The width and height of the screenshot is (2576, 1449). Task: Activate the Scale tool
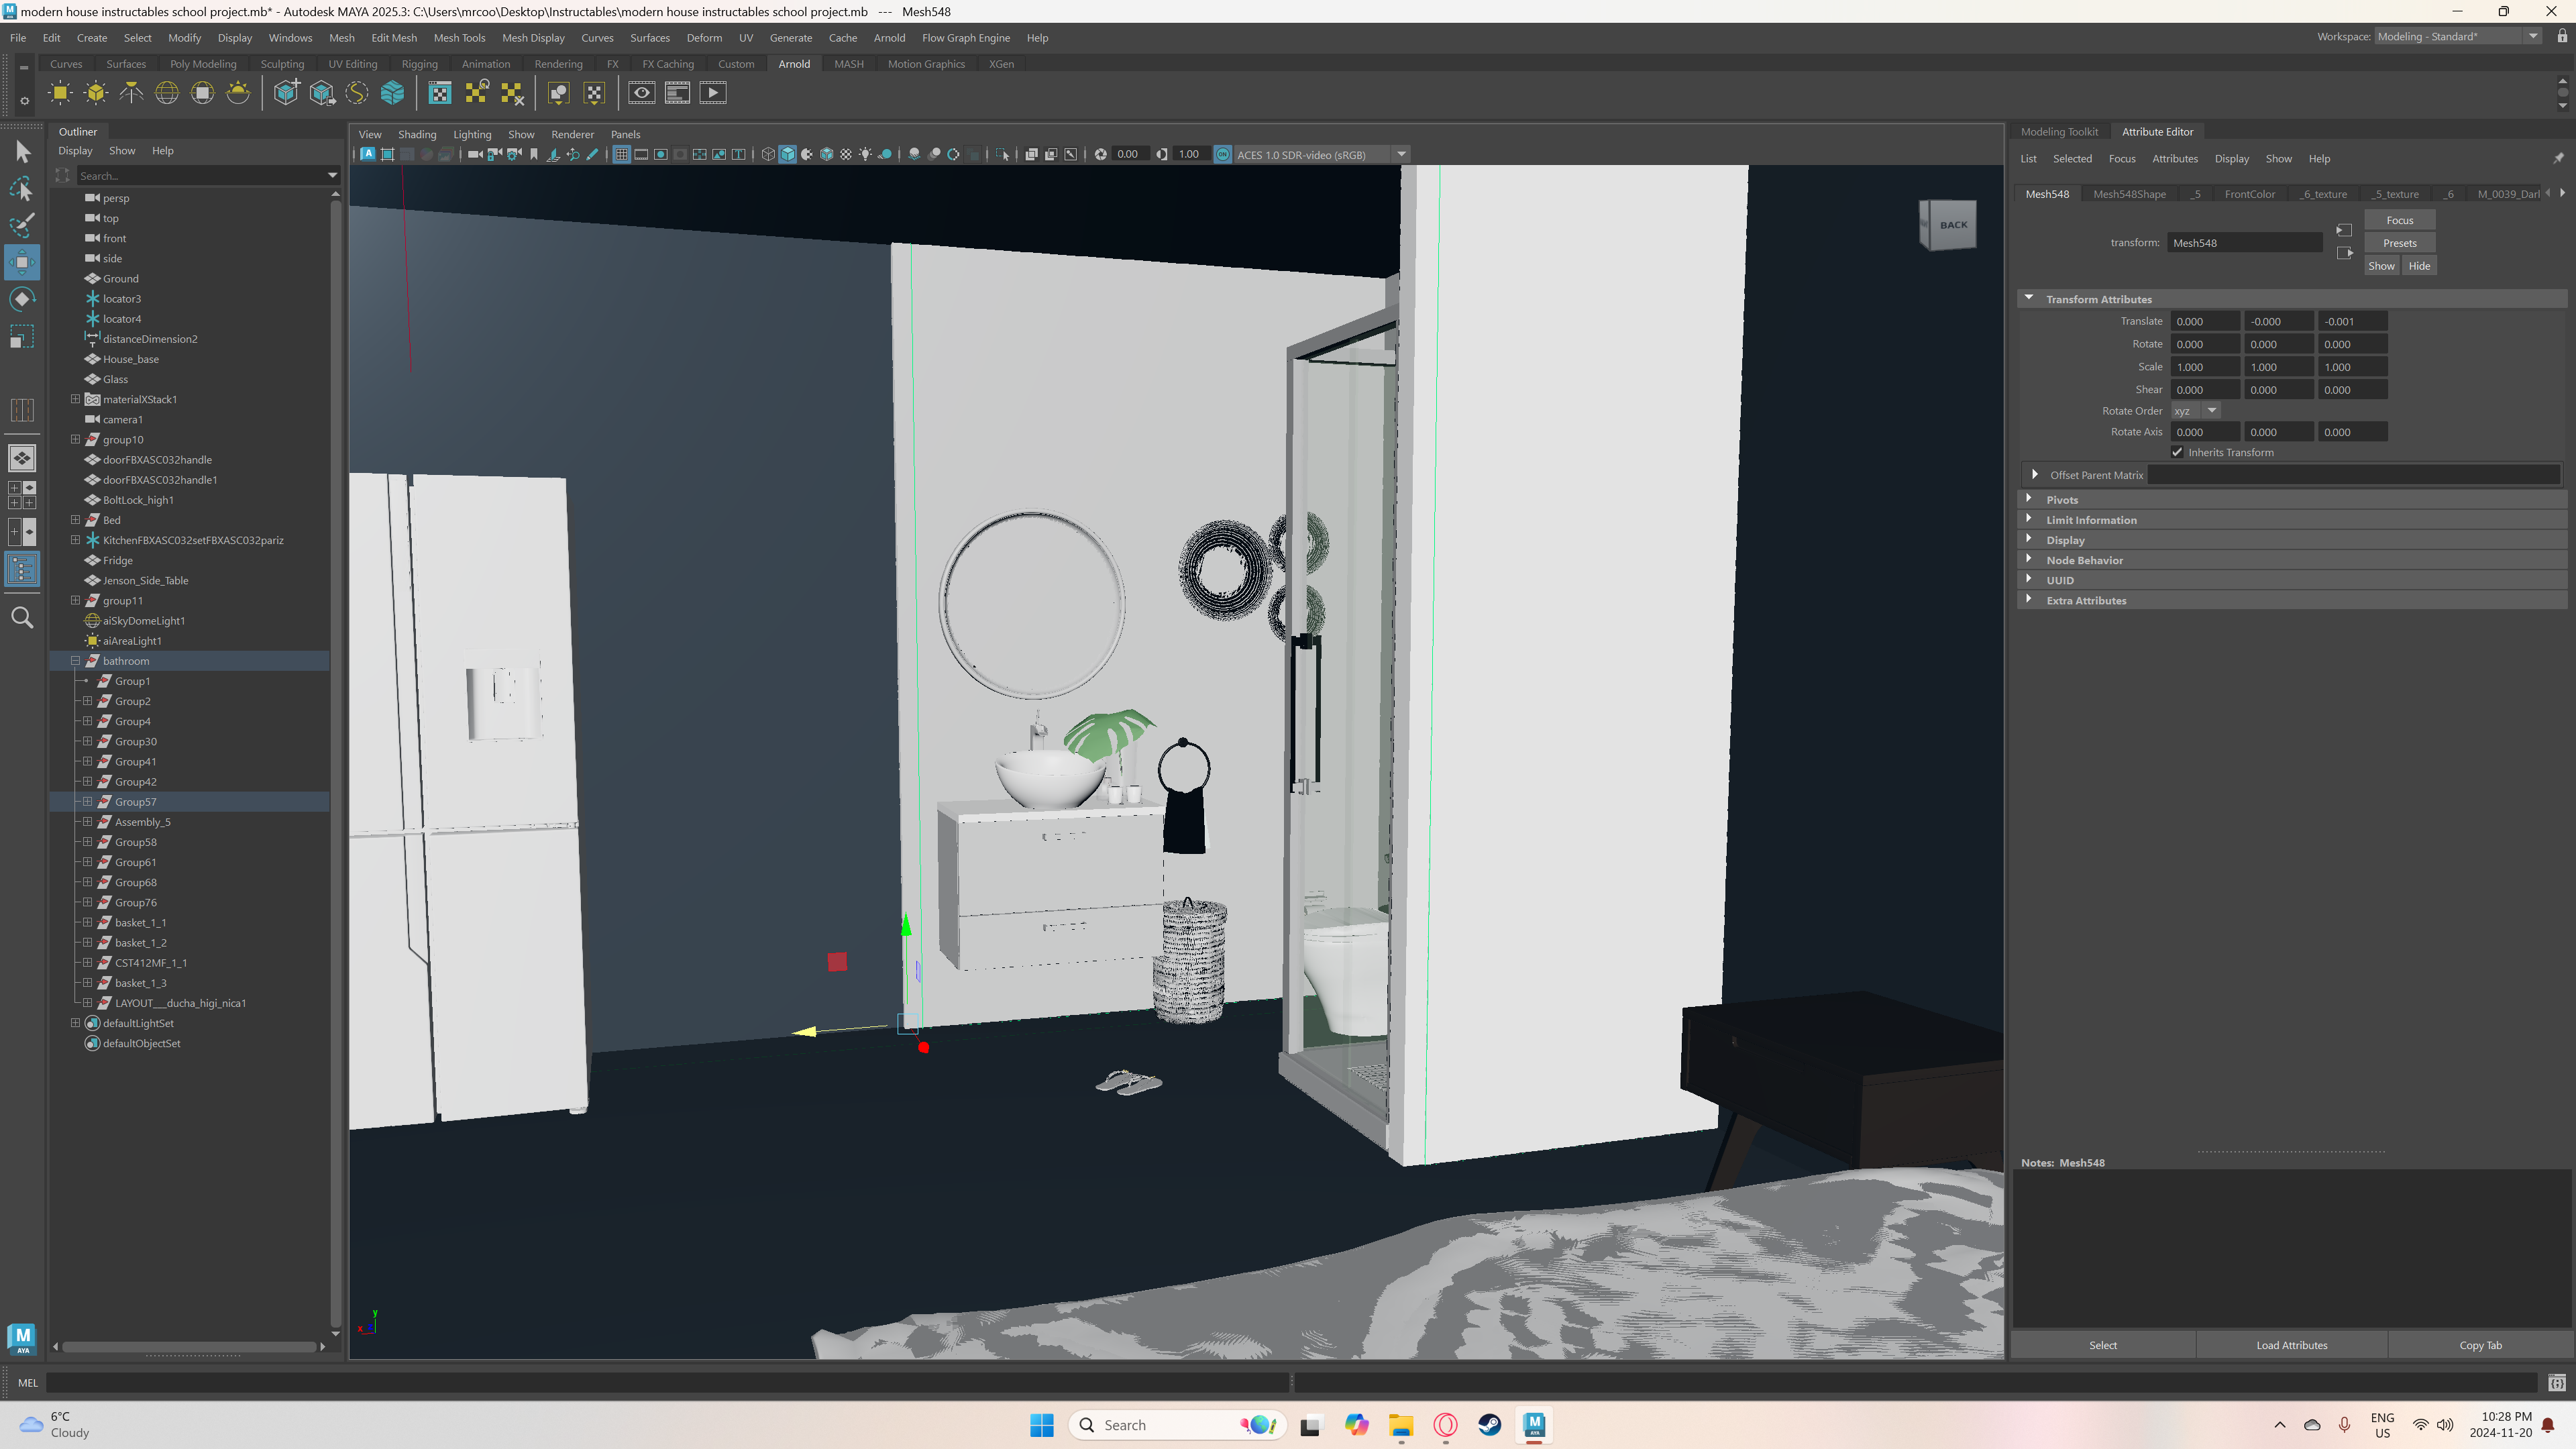coord(22,336)
